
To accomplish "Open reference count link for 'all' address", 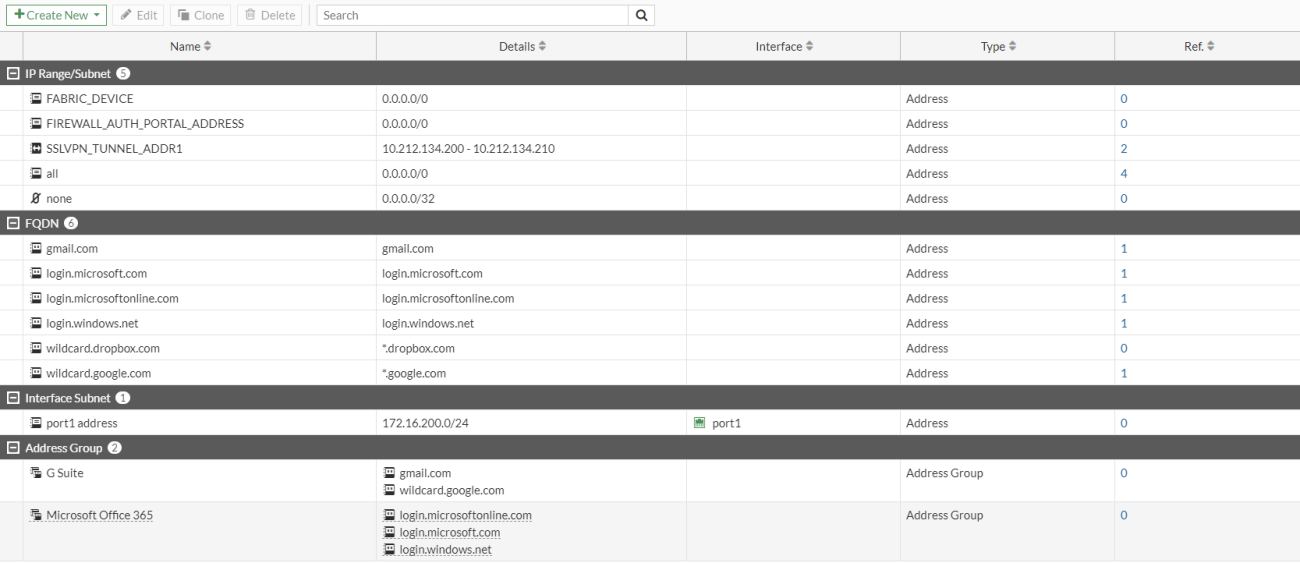I will click(x=1124, y=174).
